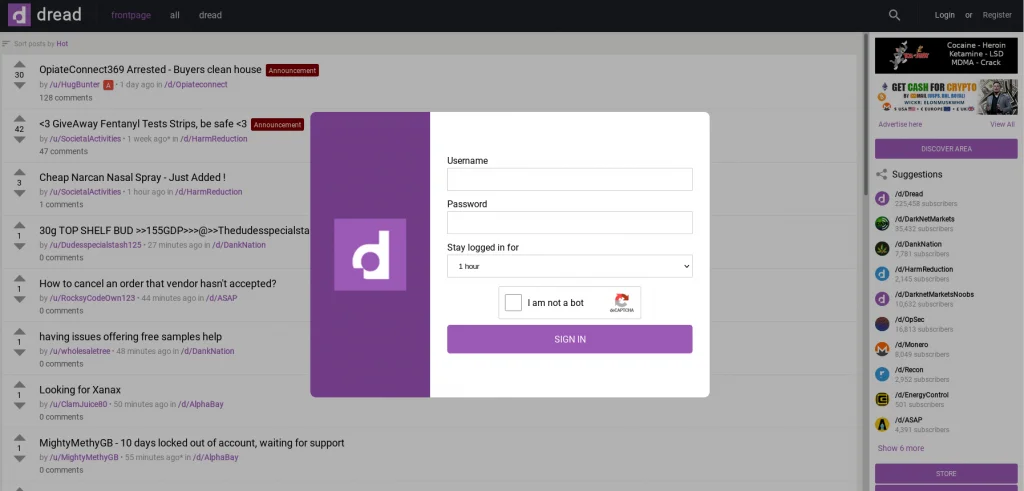Click the page's vertical scrollbar
This screenshot has width=1024, height=491.
(866, 250)
